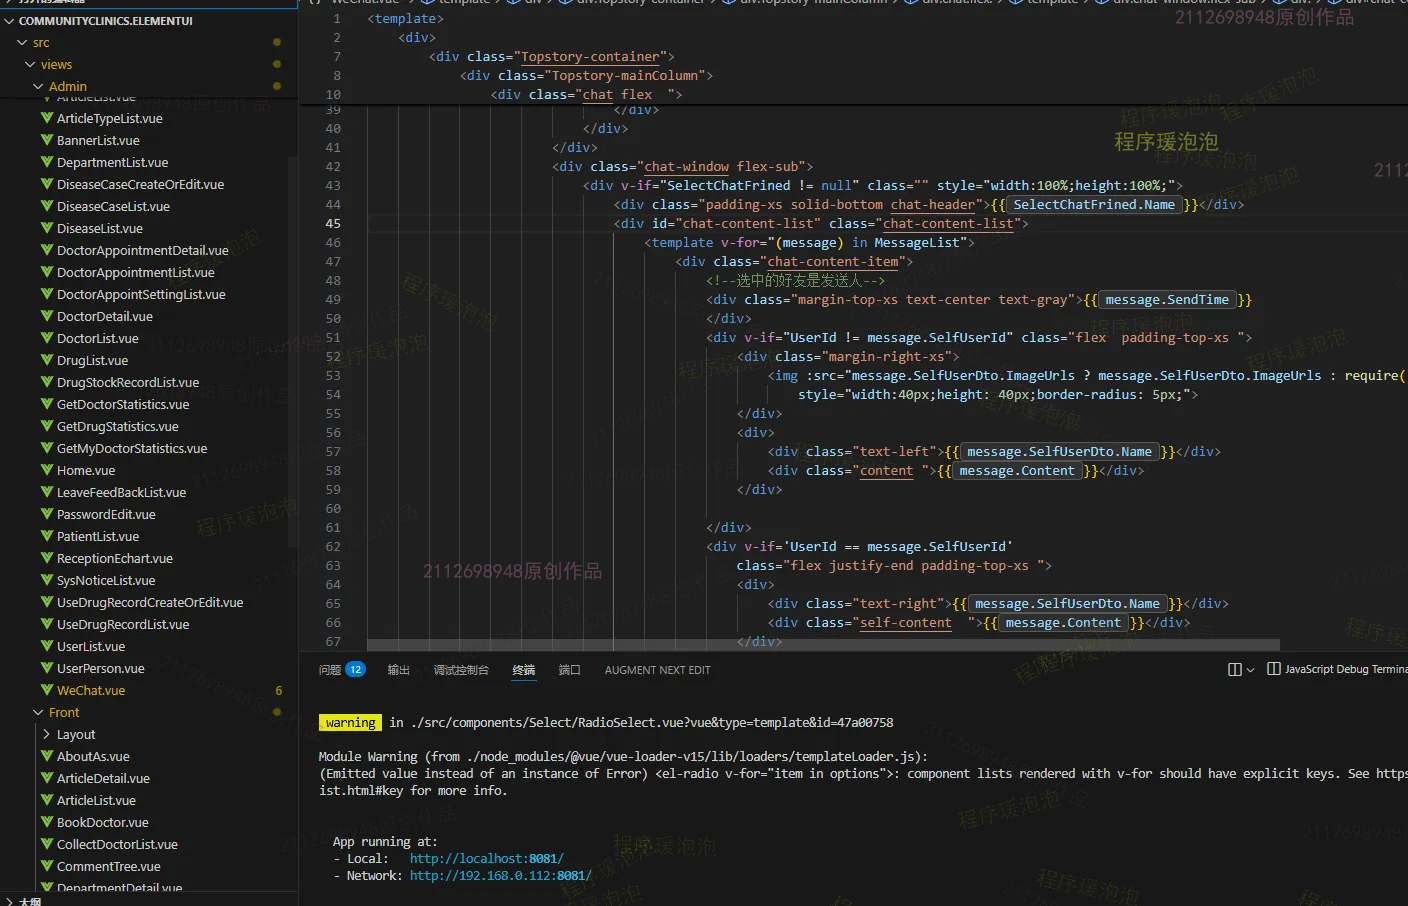
Task: Click the editor horizontal scrollbar
Action: tap(823, 645)
